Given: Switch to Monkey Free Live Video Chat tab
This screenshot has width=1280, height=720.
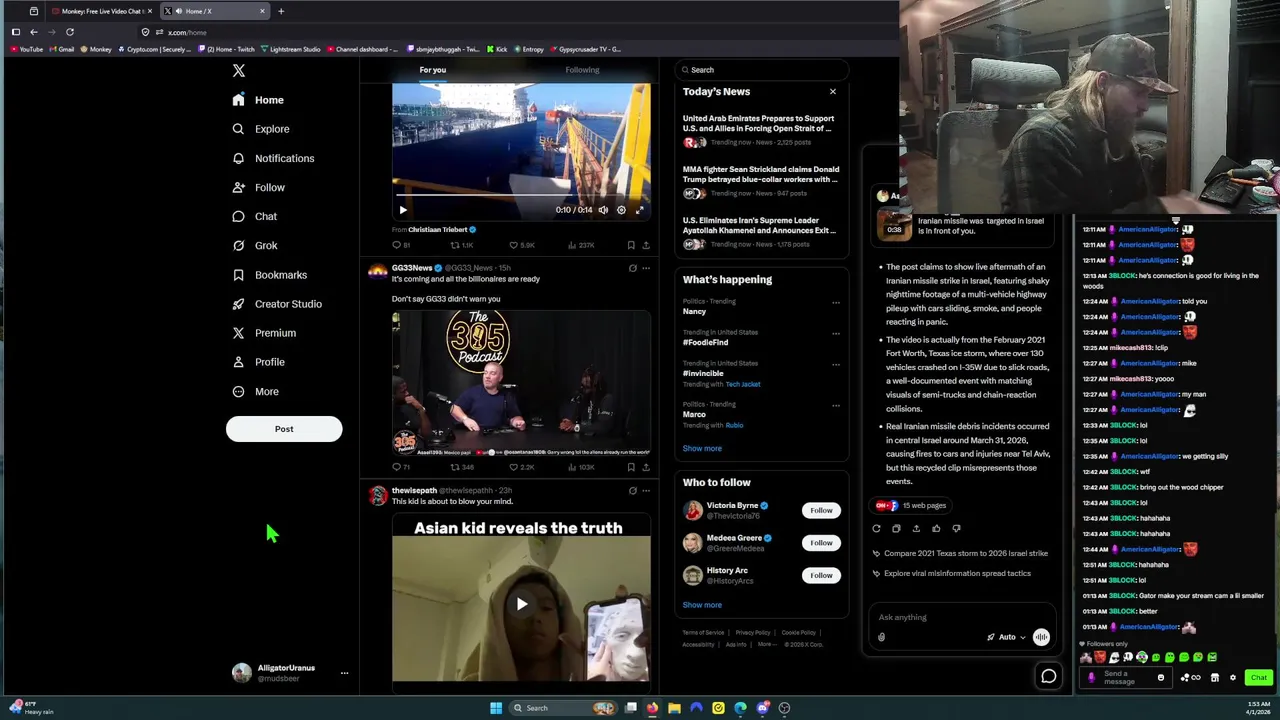Looking at the screenshot, I should [100, 11].
